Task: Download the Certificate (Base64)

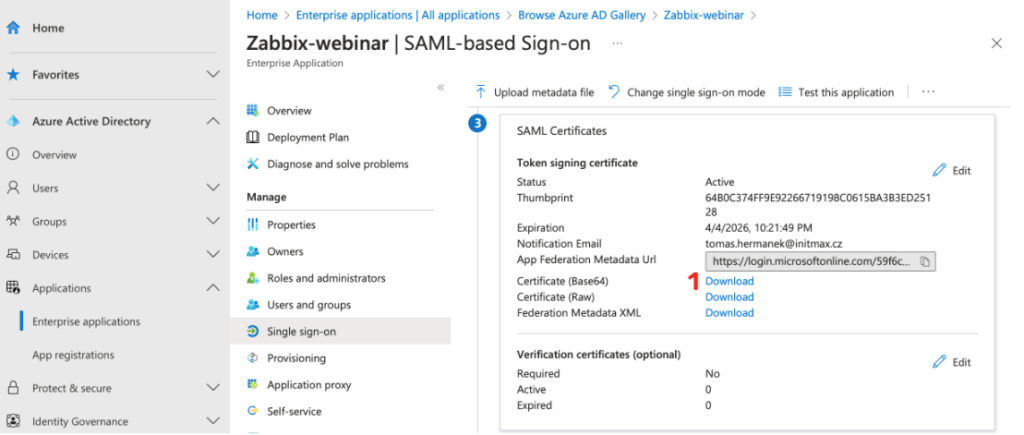Action: pyautogui.click(x=729, y=281)
